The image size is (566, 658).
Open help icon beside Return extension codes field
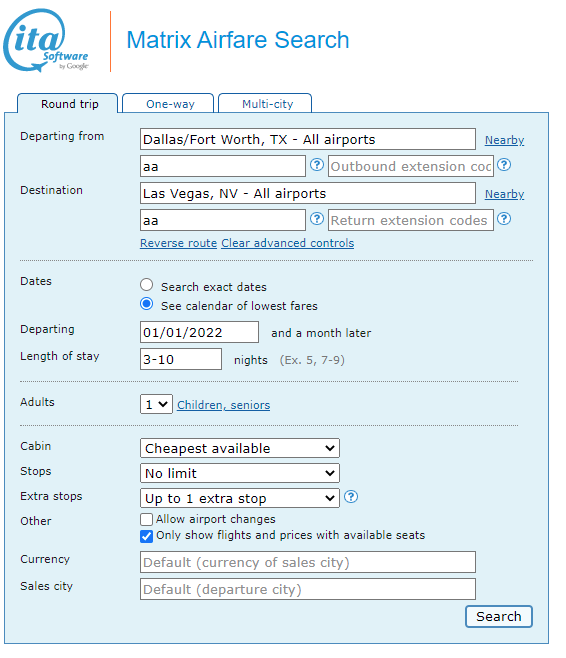504,219
